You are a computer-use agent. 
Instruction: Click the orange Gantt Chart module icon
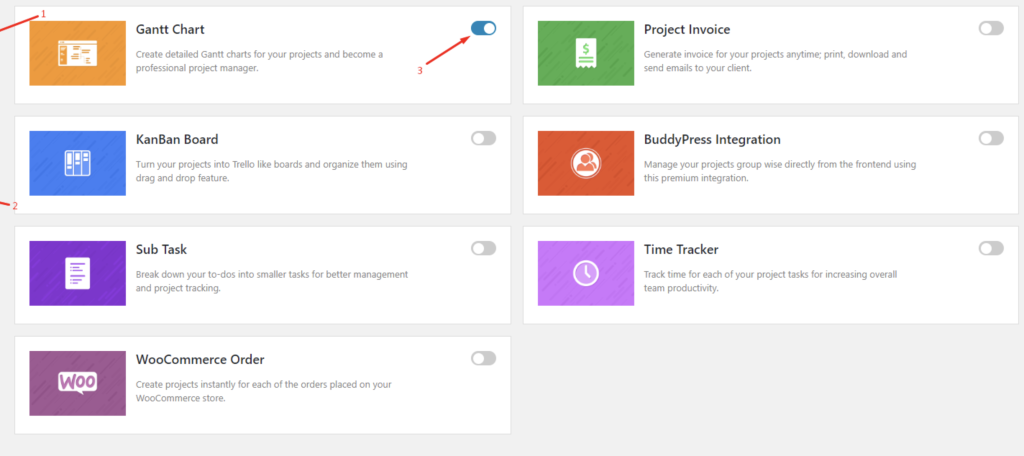(x=78, y=53)
